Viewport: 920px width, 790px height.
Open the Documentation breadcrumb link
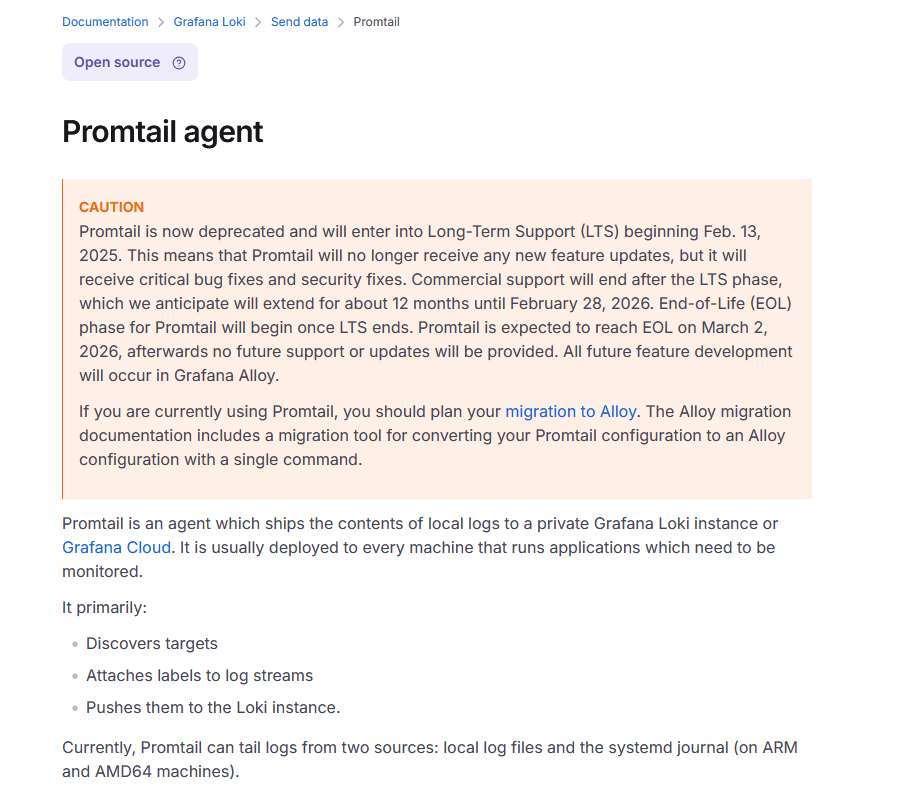105,22
